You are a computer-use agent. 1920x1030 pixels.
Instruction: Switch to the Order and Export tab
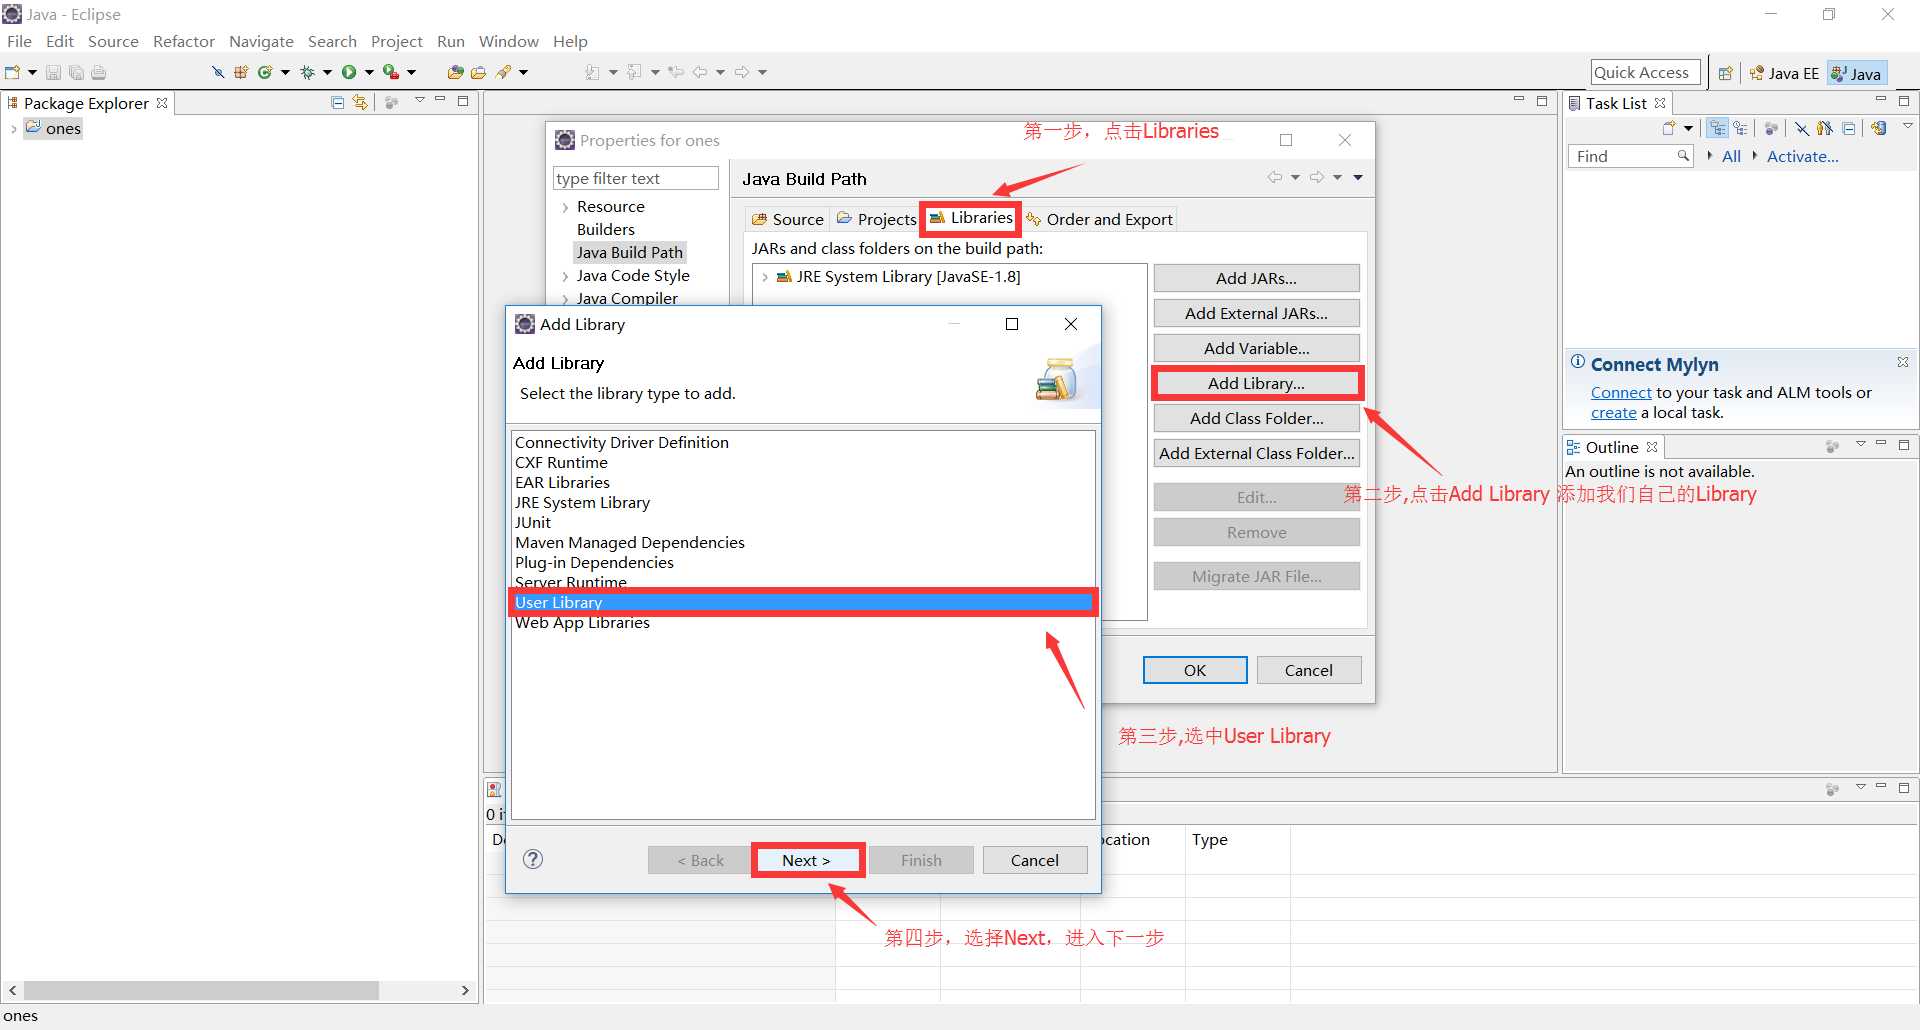(x=1099, y=219)
